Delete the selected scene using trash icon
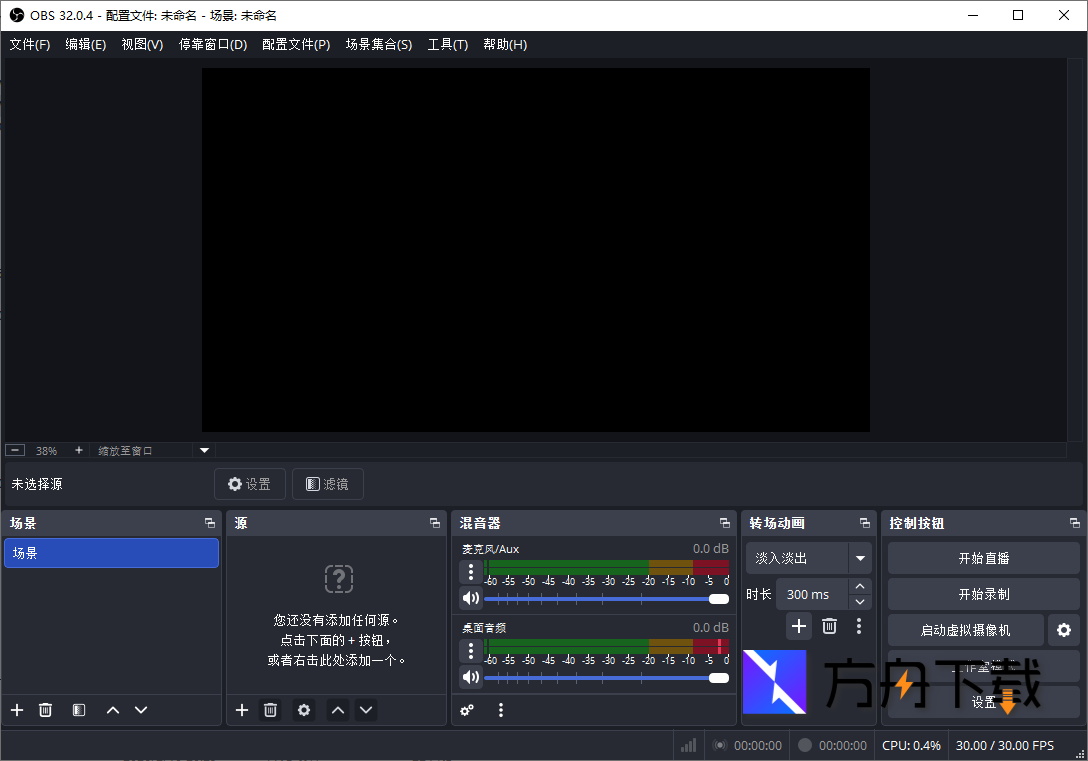The image size is (1088, 761). click(x=45, y=710)
